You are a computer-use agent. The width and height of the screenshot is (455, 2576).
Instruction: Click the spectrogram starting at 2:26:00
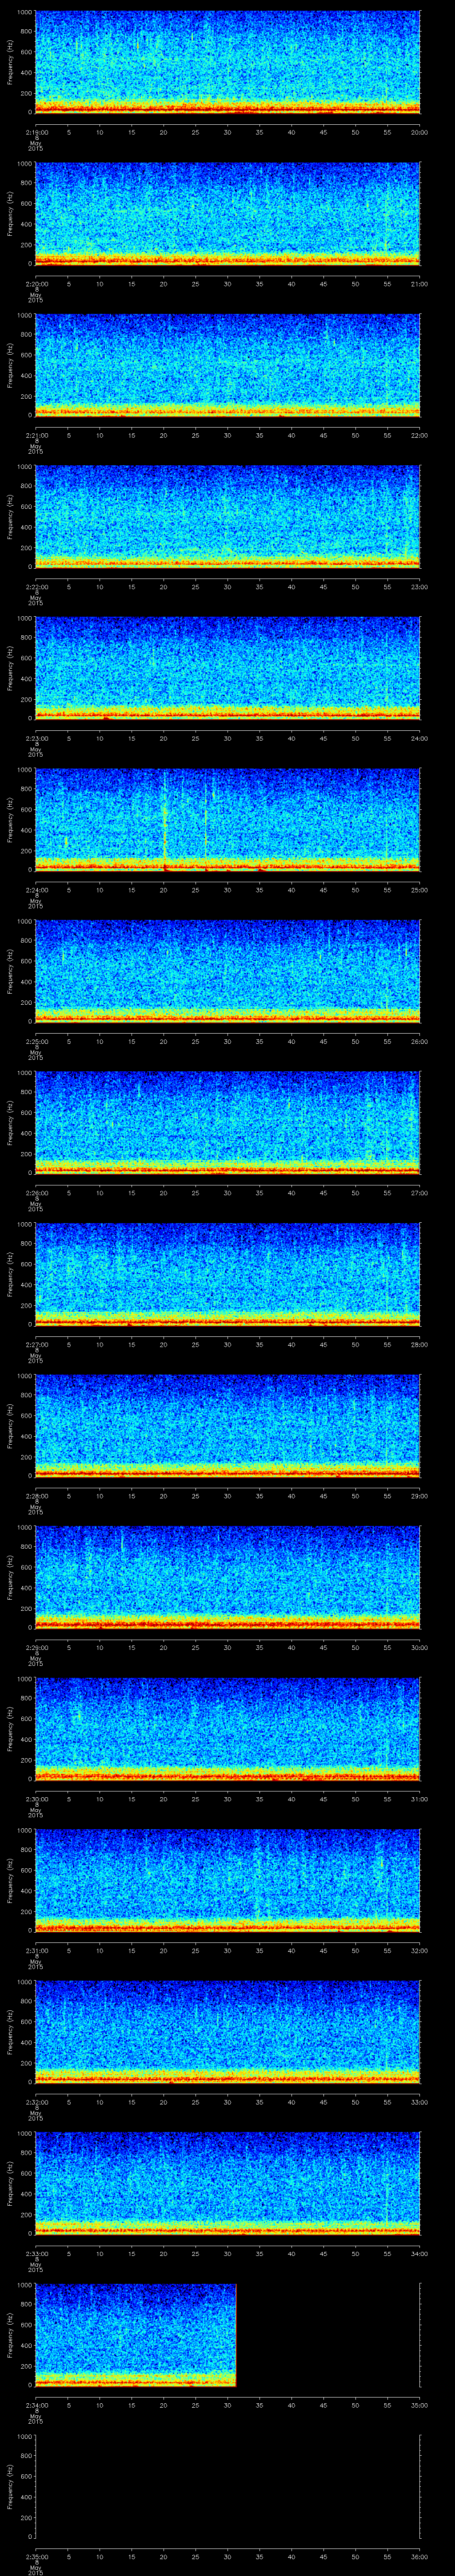pyautogui.click(x=228, y=1123)
